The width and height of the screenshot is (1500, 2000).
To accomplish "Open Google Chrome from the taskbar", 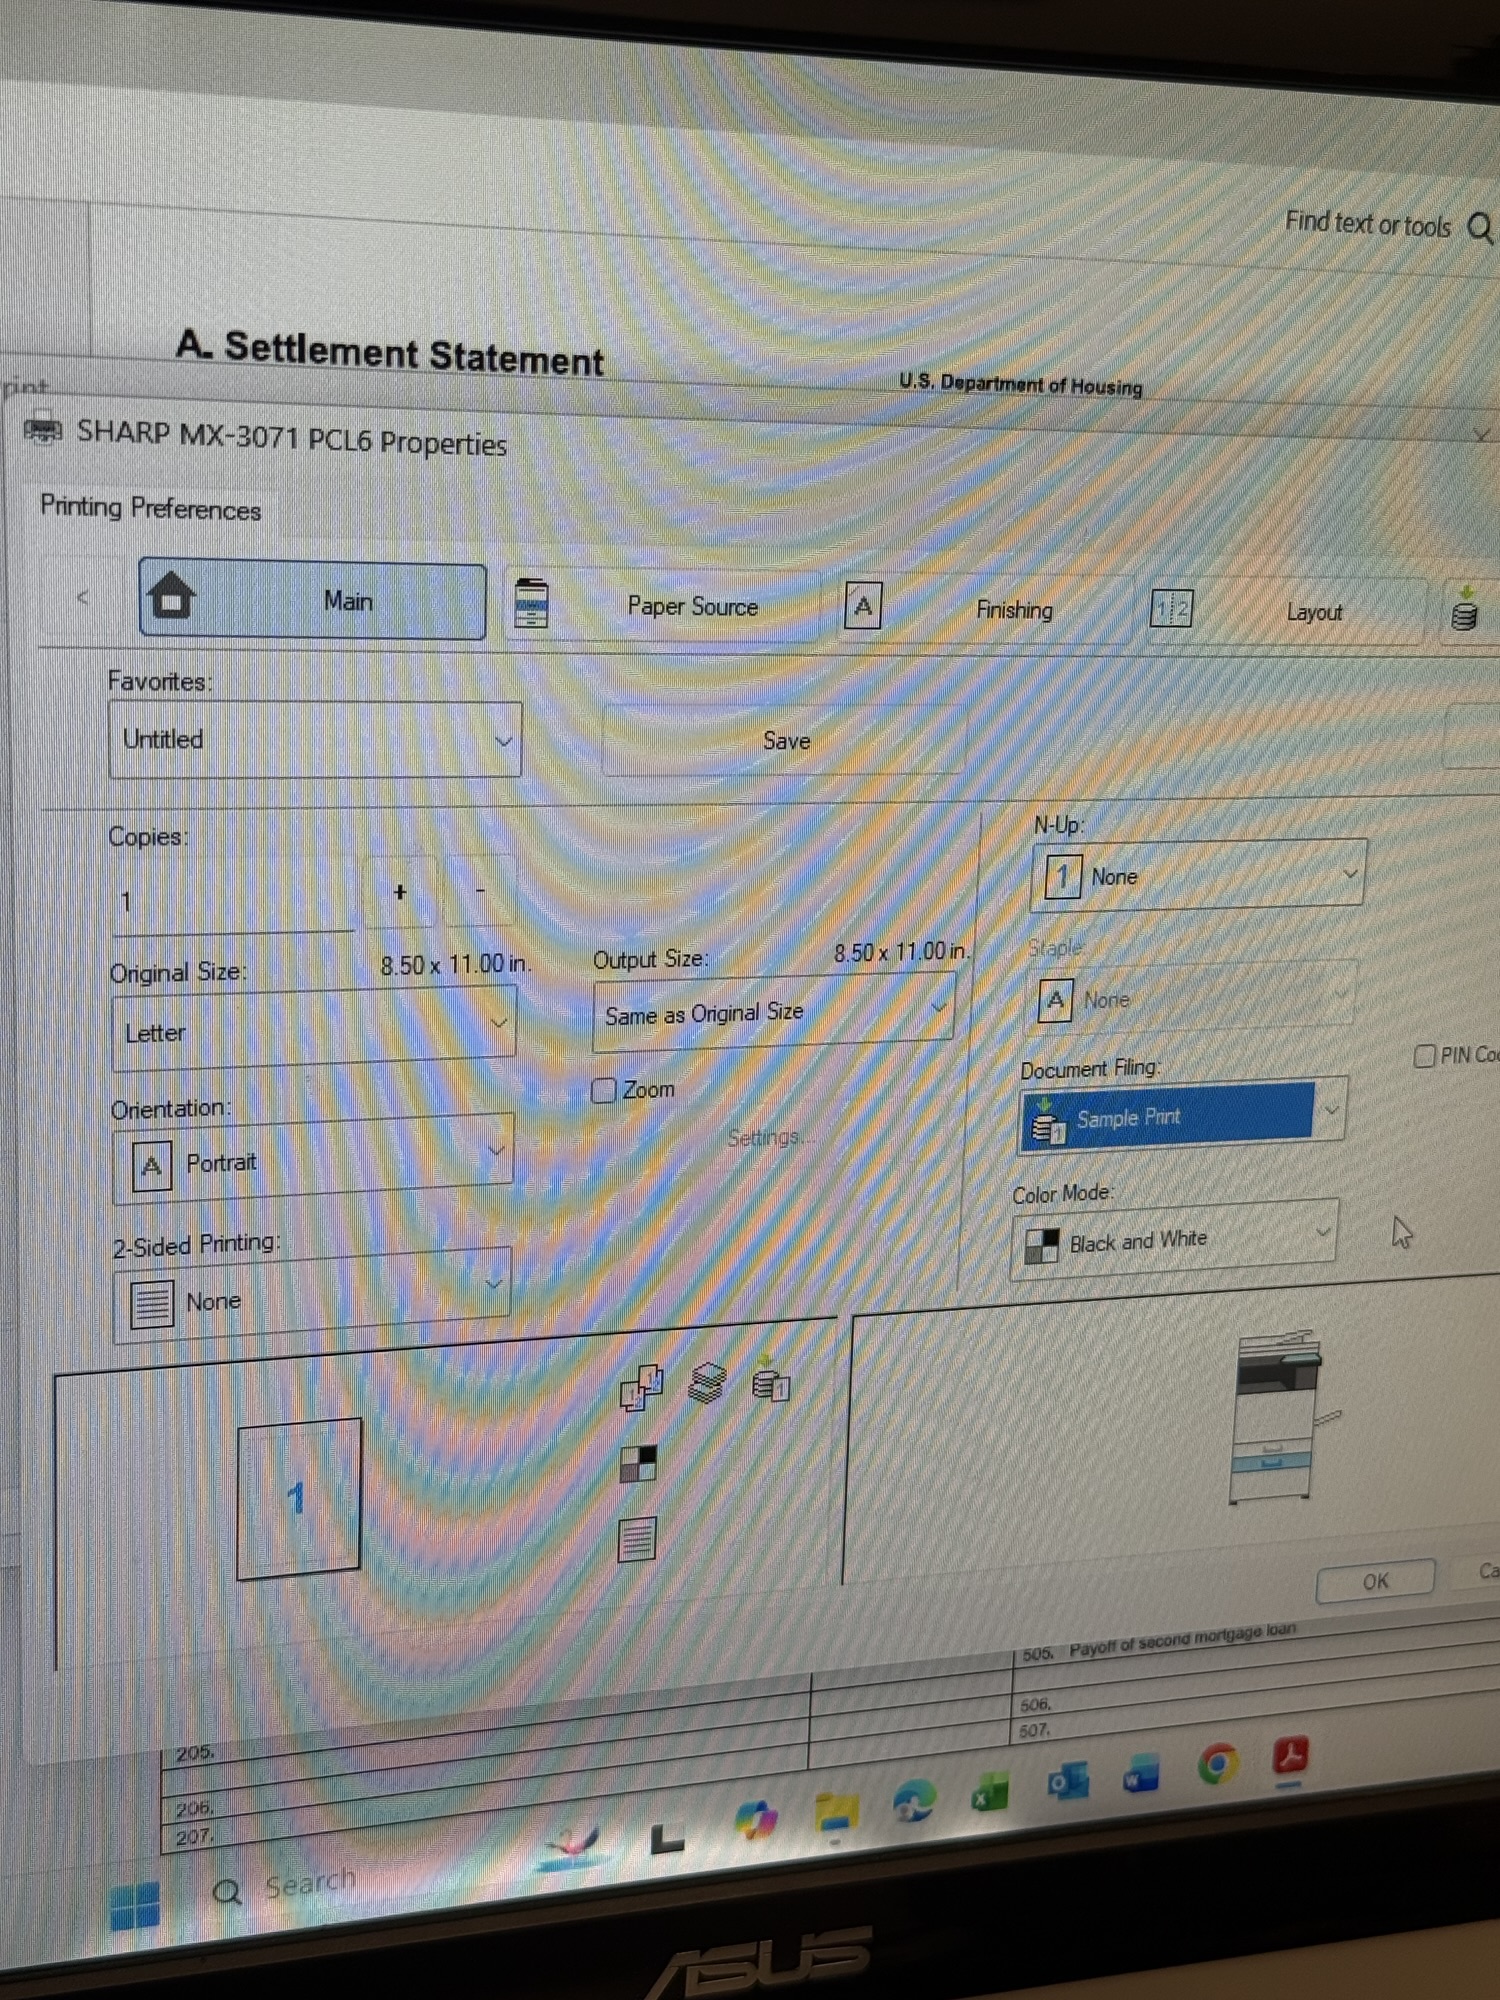I will tap(1217, 1765).
